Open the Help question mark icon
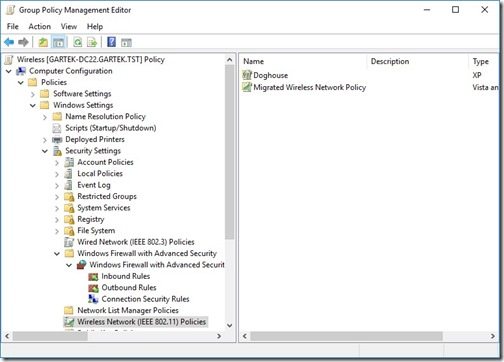504x362 pixels. tap(111, 42)
